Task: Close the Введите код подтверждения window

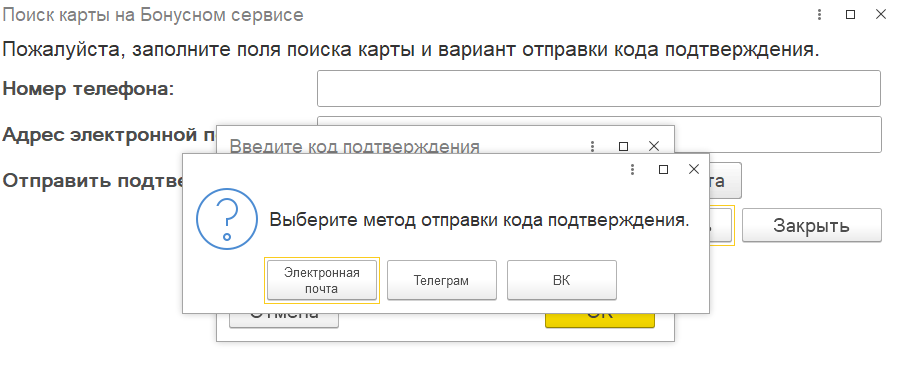Action: 653,147
